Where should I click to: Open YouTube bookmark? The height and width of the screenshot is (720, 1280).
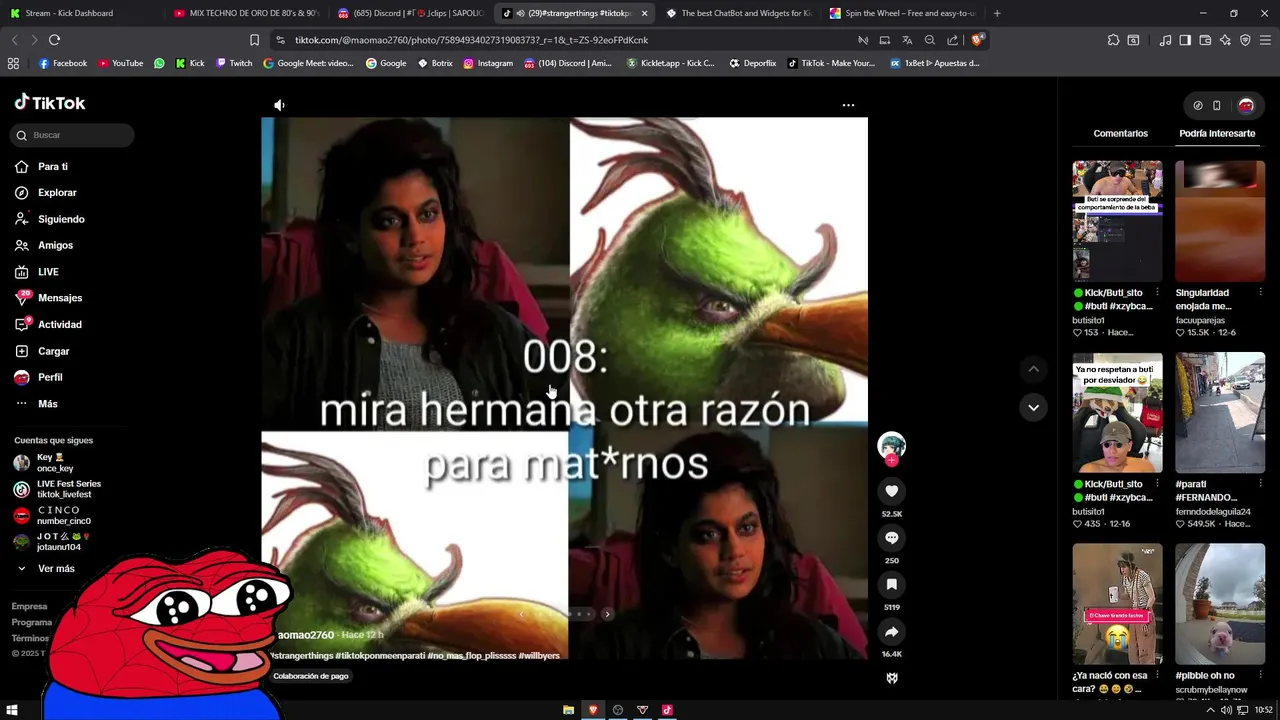coord(120,63)
